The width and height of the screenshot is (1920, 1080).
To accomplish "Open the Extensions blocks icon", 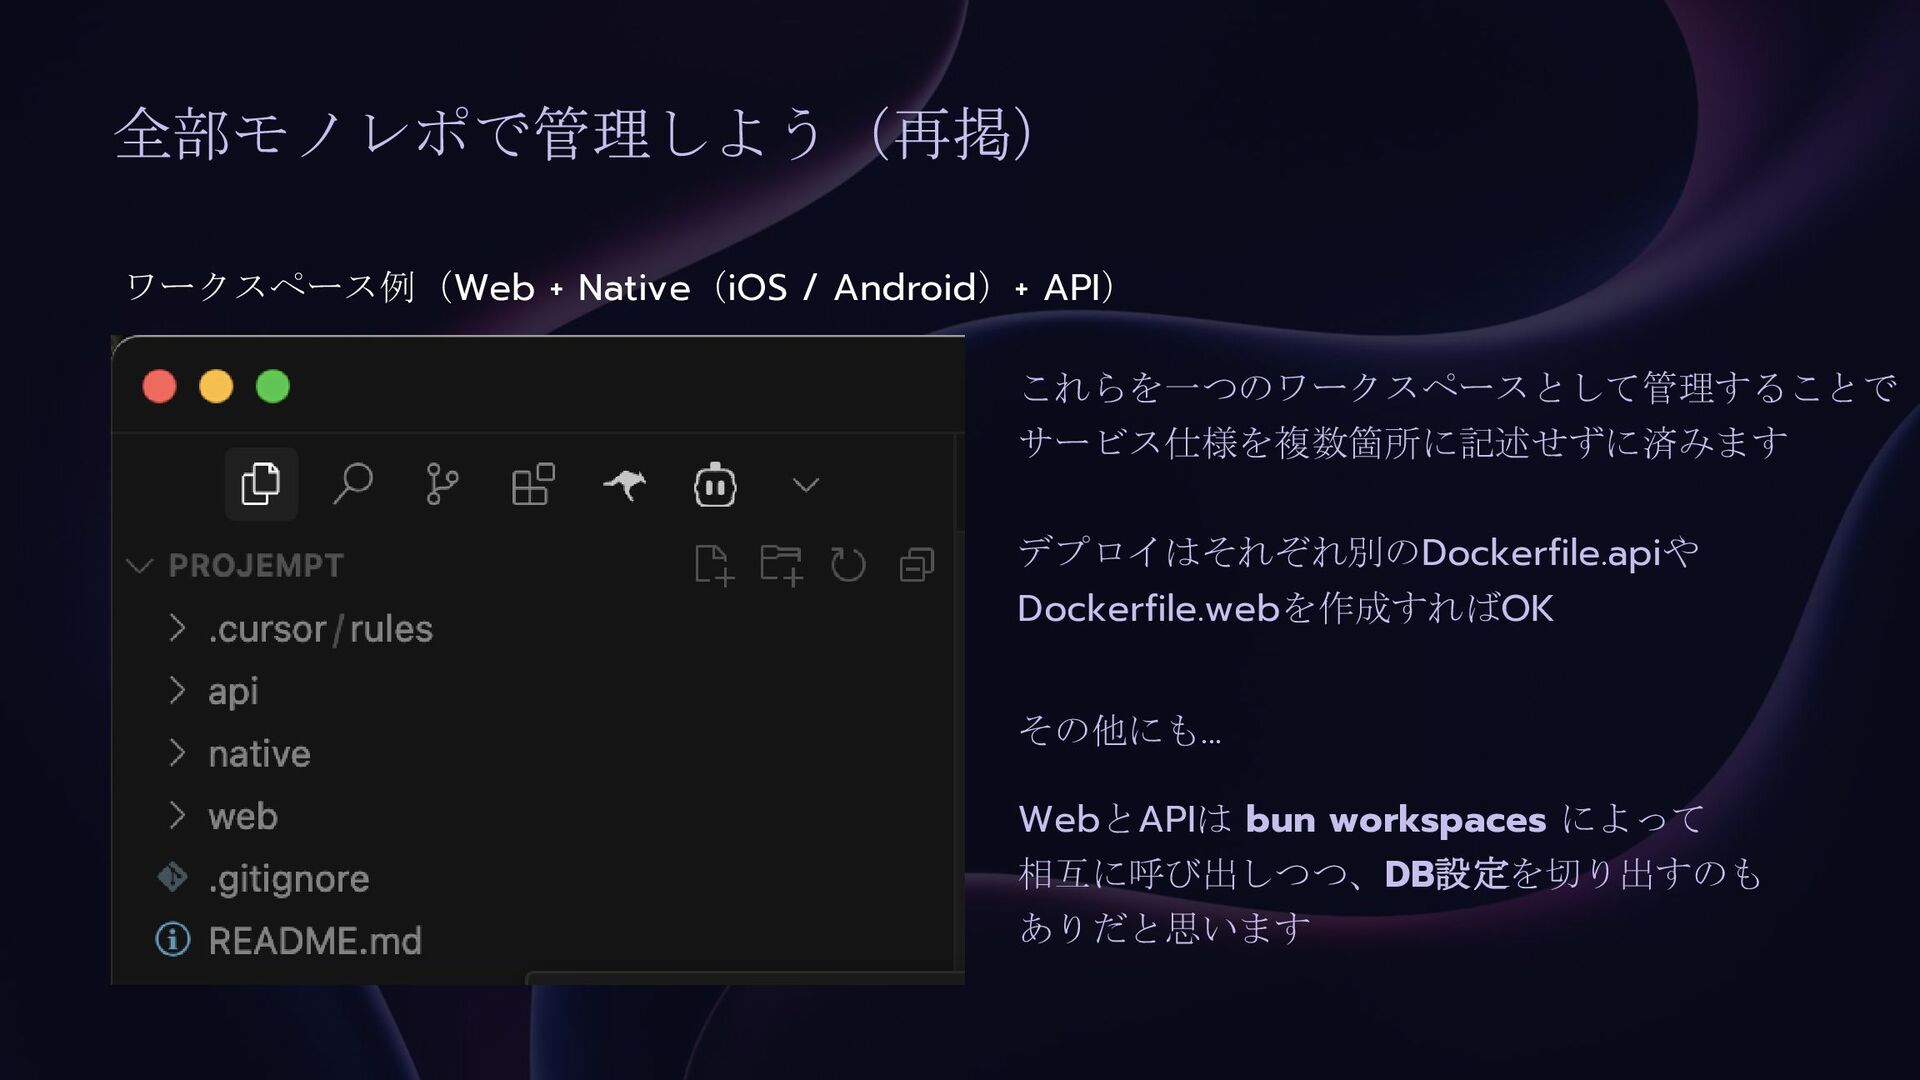I will tap(532, 485).
